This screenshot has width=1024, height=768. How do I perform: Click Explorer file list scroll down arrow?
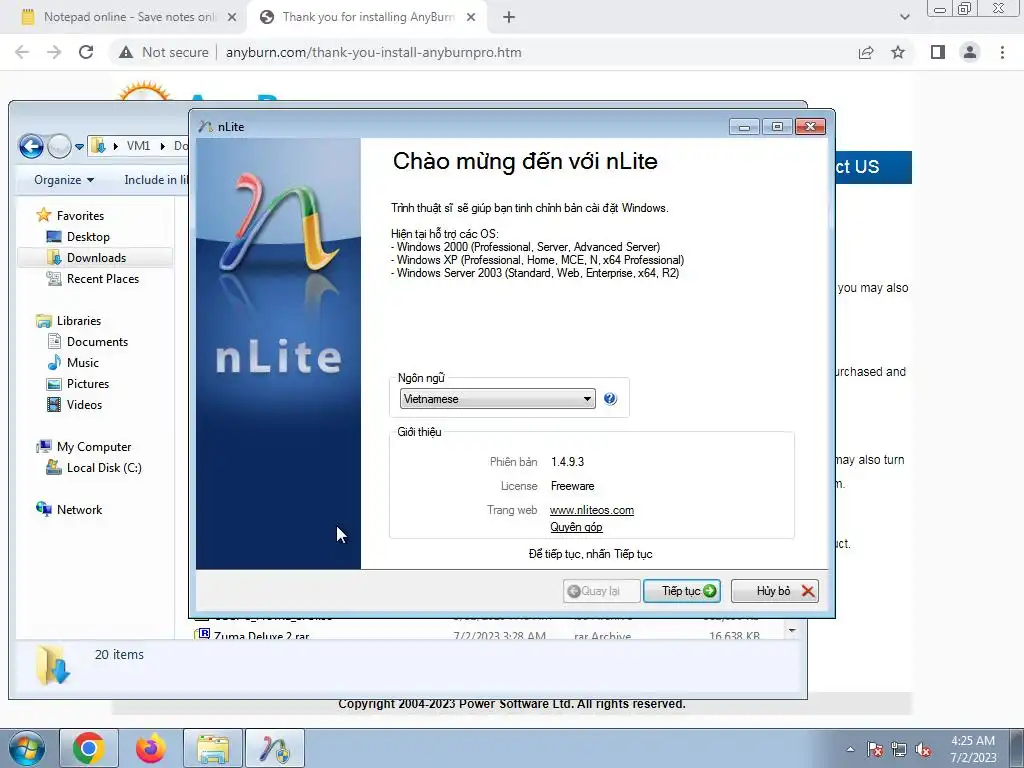(792, 631)
